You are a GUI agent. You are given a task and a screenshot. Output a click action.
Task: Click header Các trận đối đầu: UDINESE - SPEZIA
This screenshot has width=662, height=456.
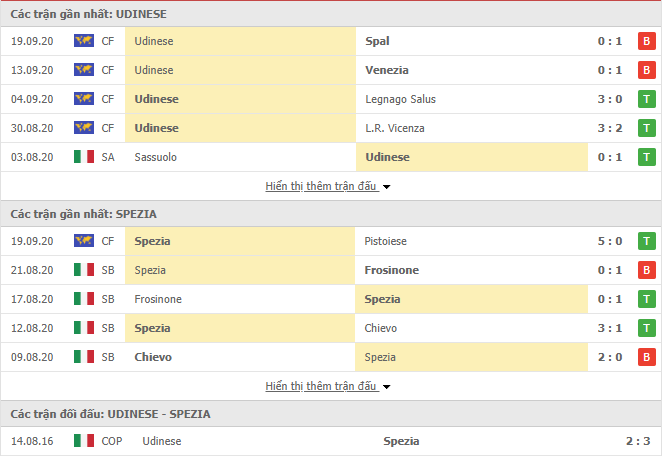coord(110,414)
